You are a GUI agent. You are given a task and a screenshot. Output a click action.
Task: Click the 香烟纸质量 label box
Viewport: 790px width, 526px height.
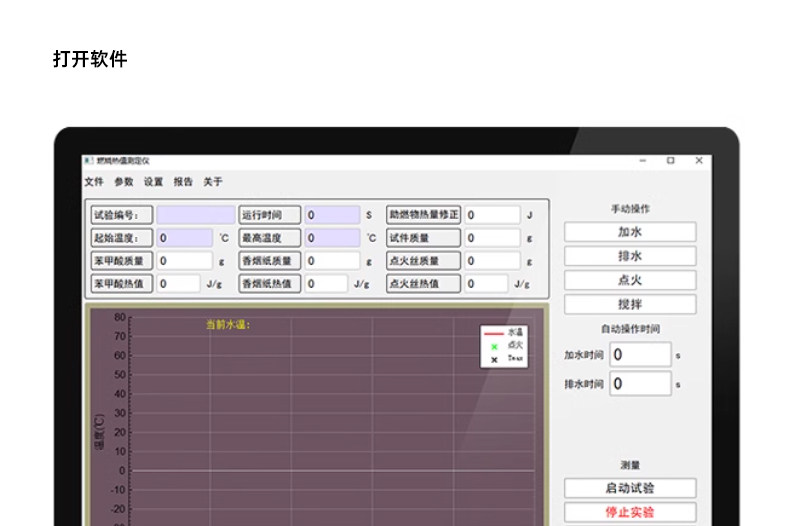270,261
